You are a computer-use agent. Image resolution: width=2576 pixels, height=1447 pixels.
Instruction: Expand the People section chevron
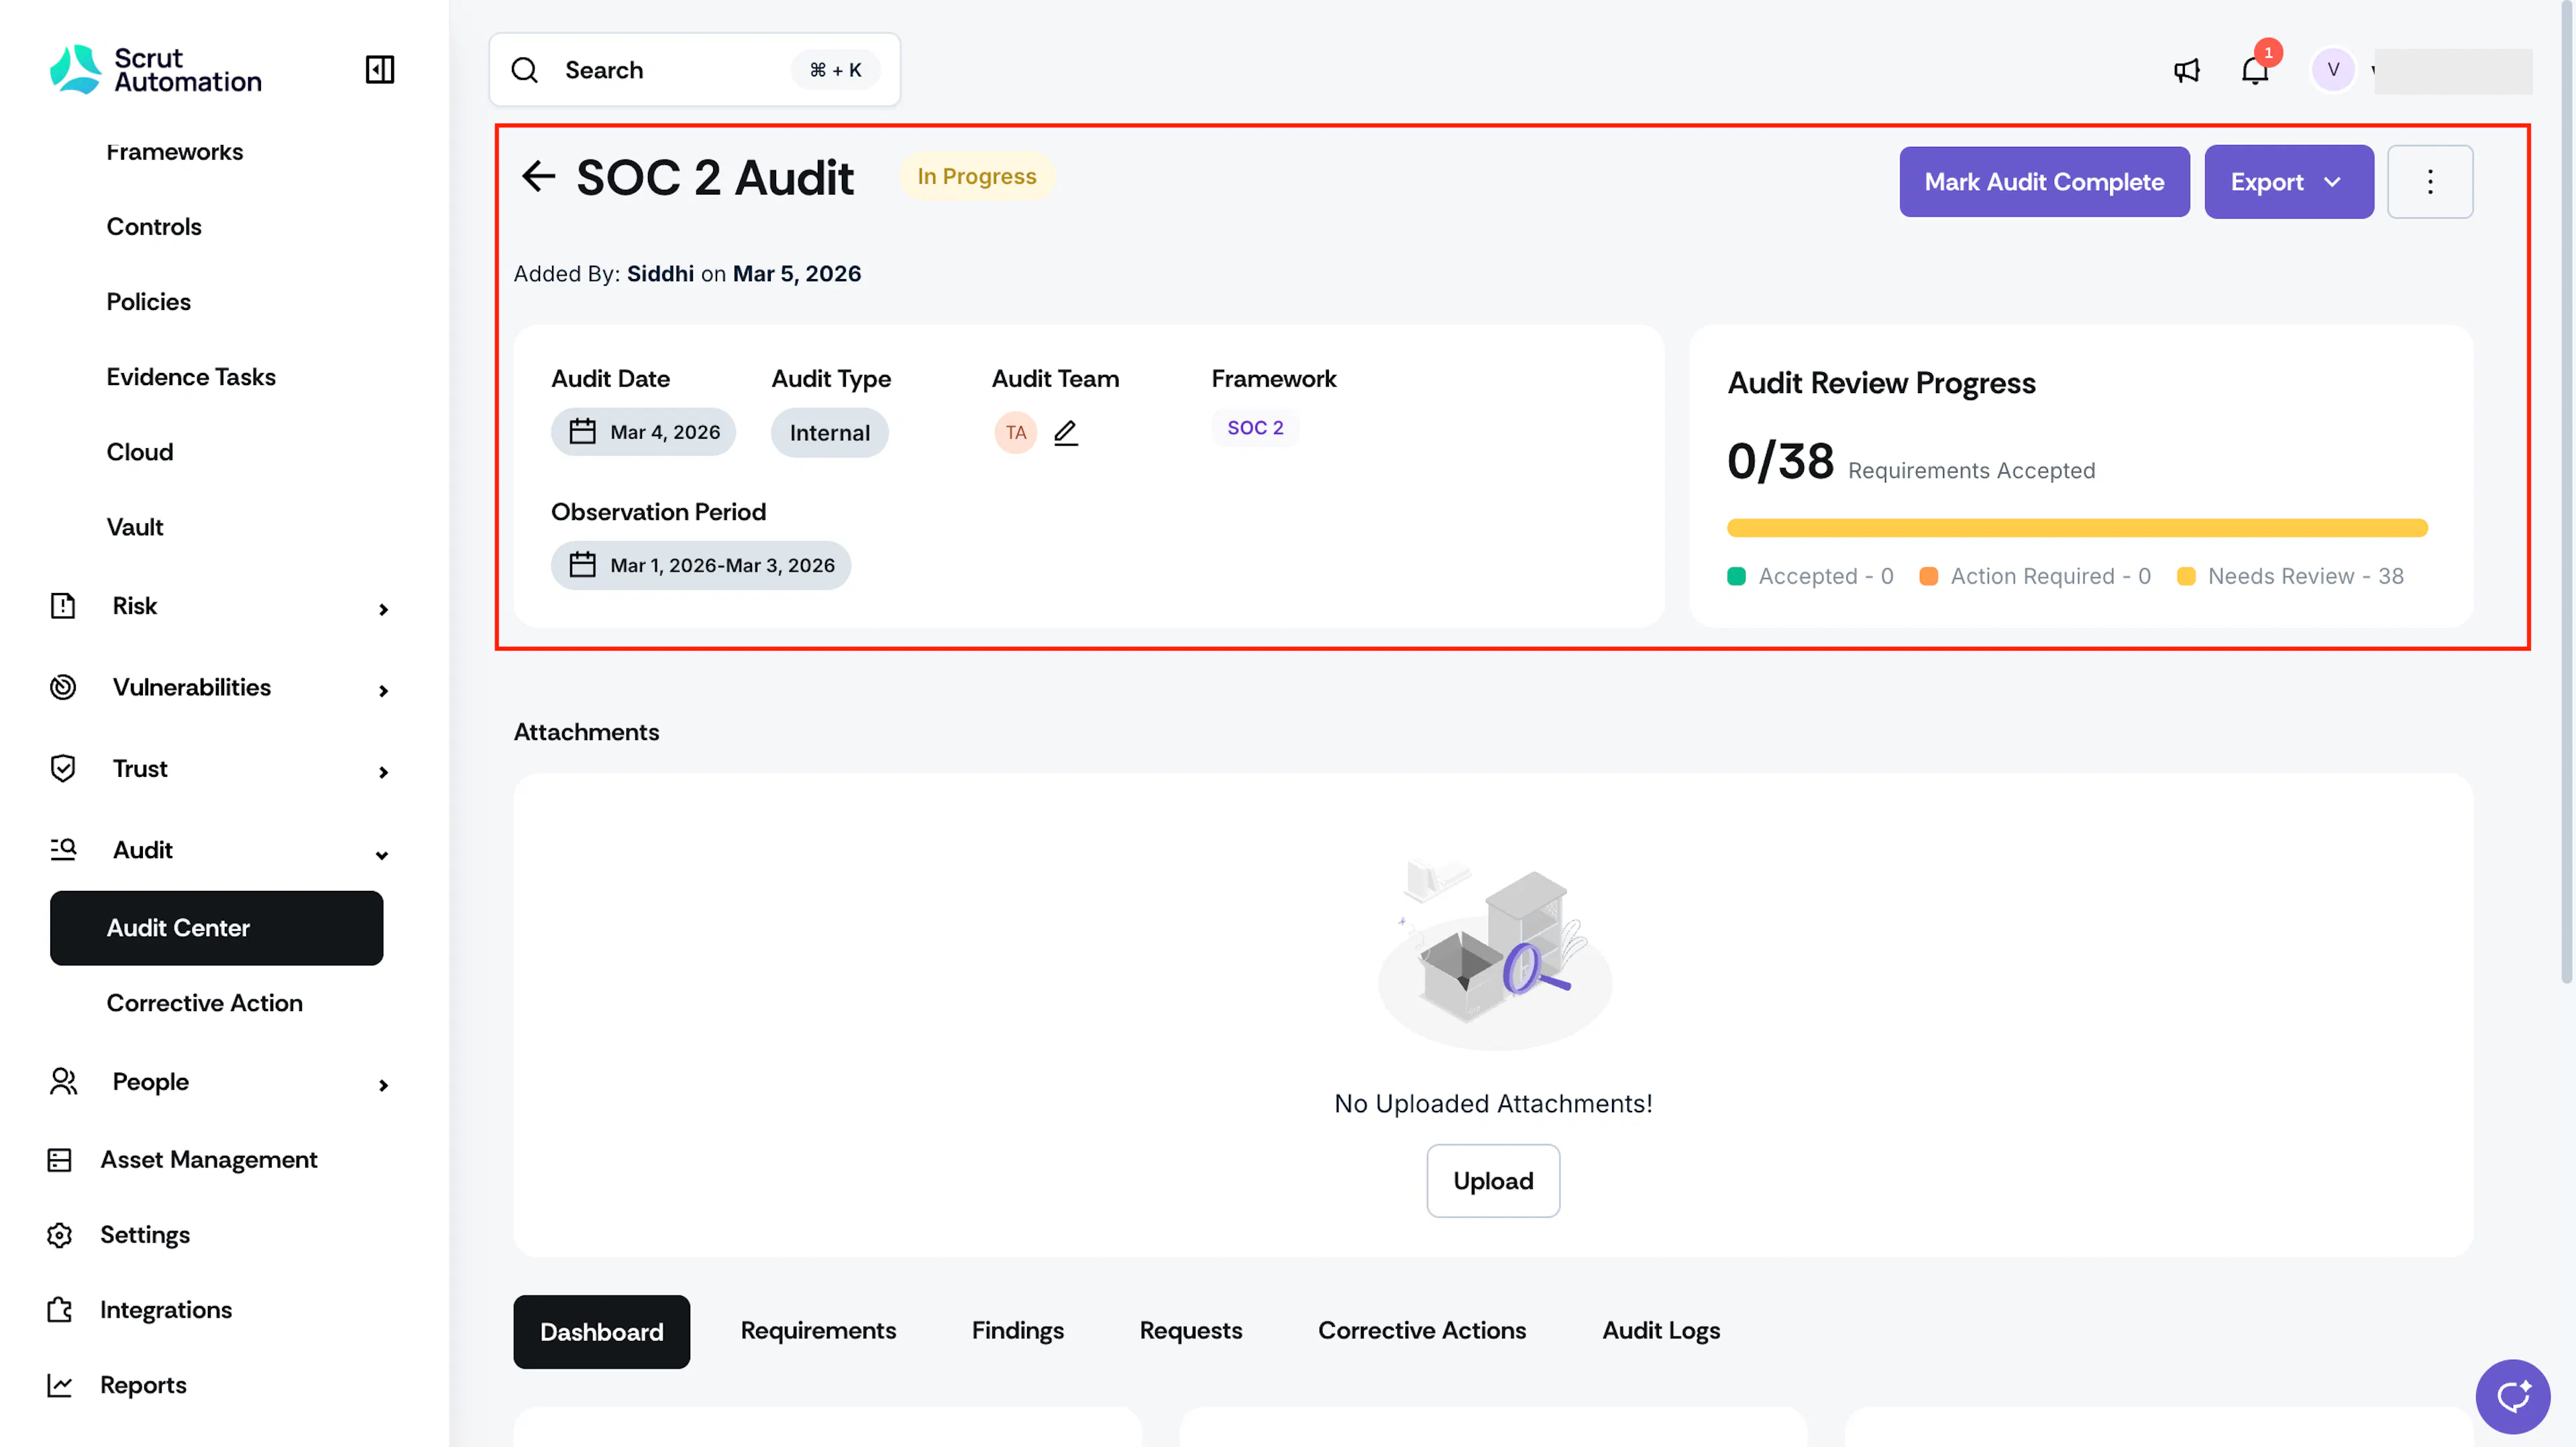(x=383, y=1085)
